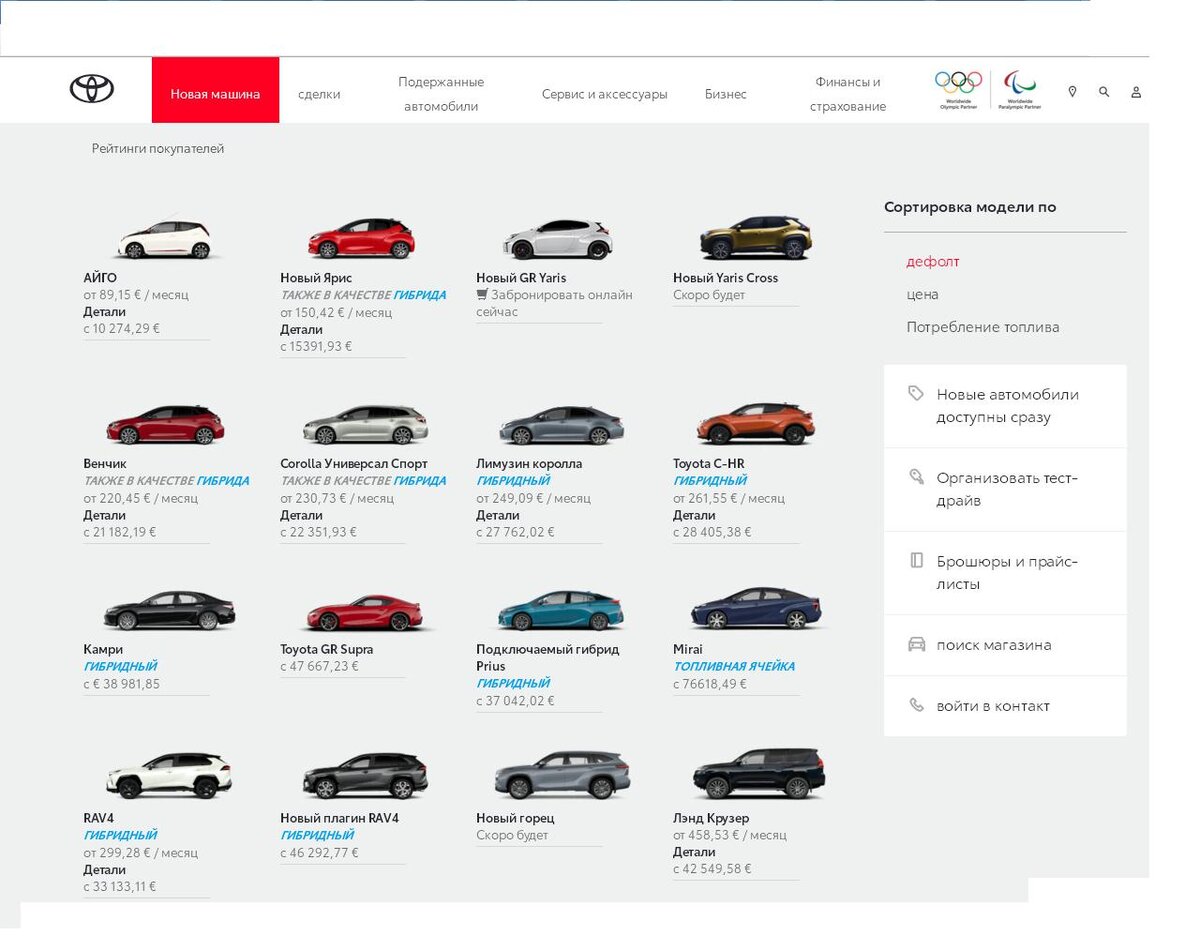Viewport: 1200px width, 936px height.
Task: Click Забронировать онлайн сейчас
Action: 554,303
